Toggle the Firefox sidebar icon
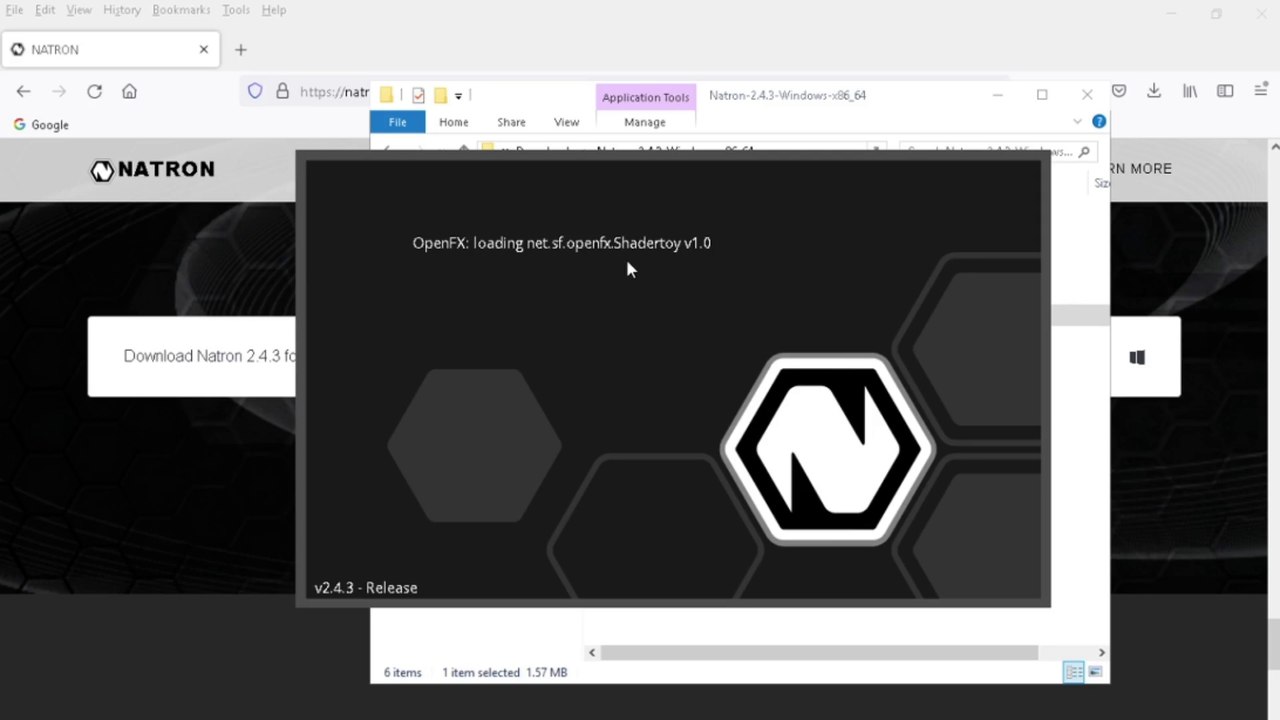This screenshot has width=1280, height=720. pos(1225,91)
